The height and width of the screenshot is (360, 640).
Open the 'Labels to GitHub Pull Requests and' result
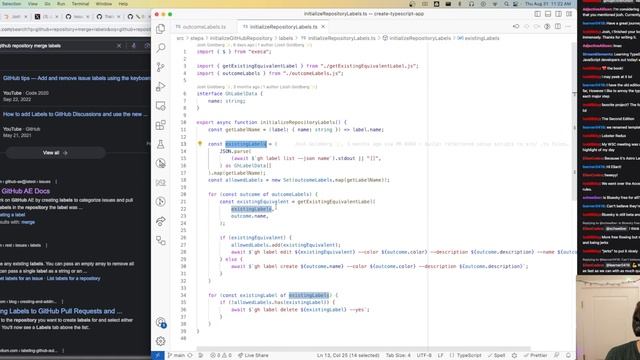click(x=61, y=311)
